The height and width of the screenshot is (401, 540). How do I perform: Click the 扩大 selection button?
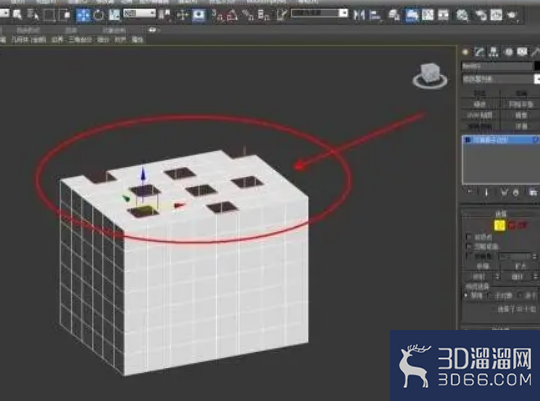[520, 266]
